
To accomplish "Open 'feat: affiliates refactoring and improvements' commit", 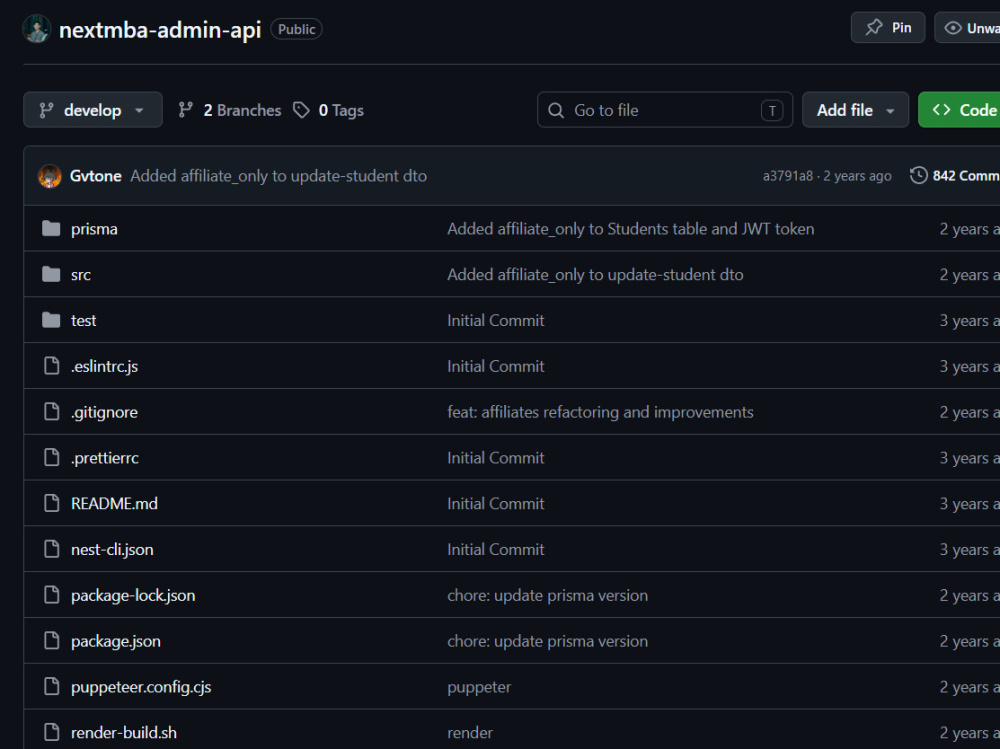I will point(600,412).
